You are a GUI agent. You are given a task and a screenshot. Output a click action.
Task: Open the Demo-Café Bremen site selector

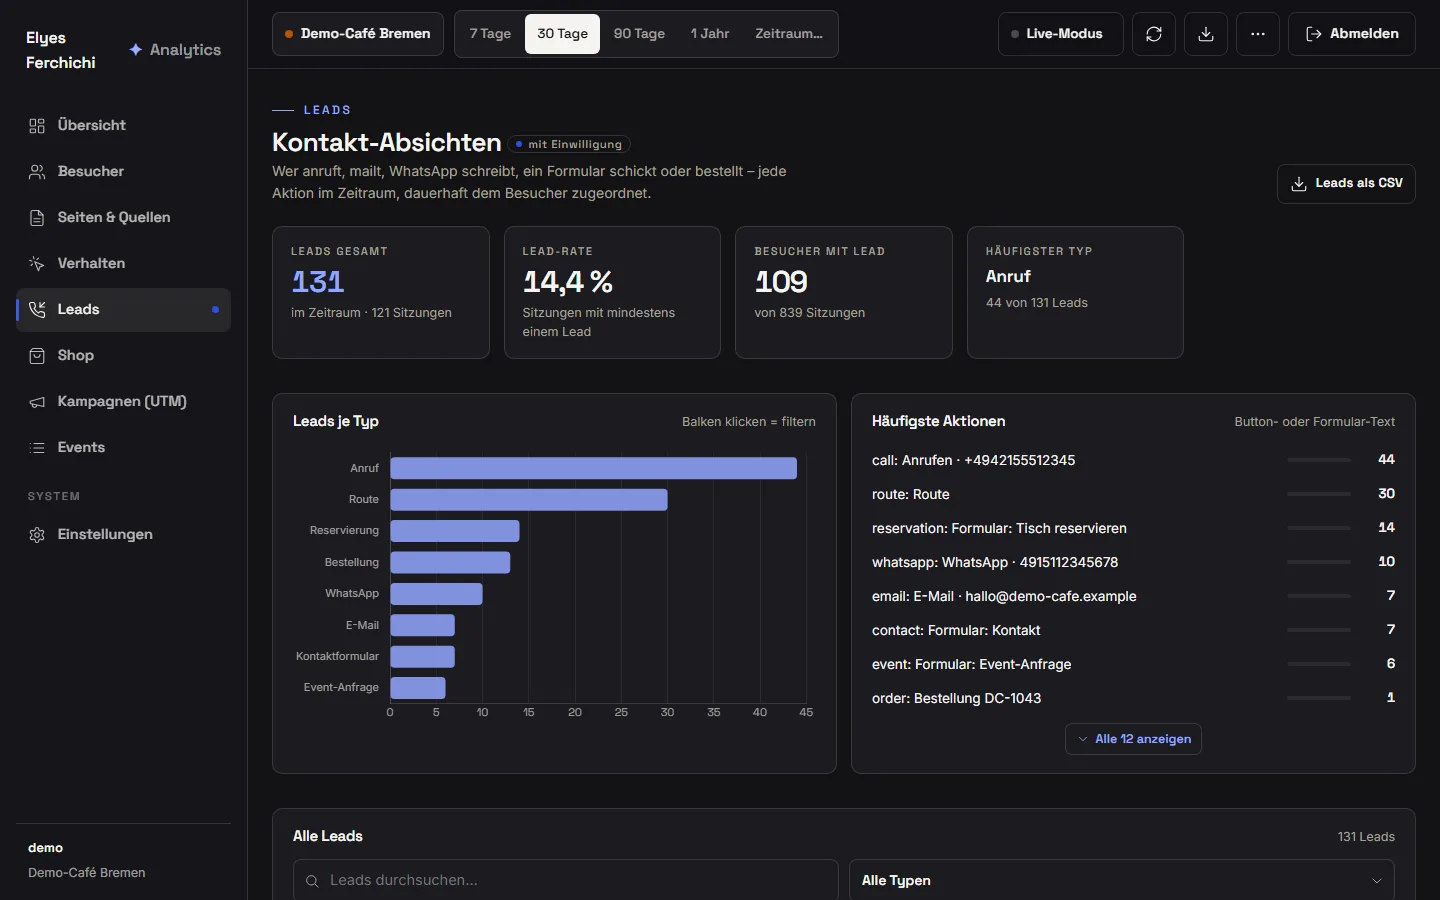[x=358, y=34]
